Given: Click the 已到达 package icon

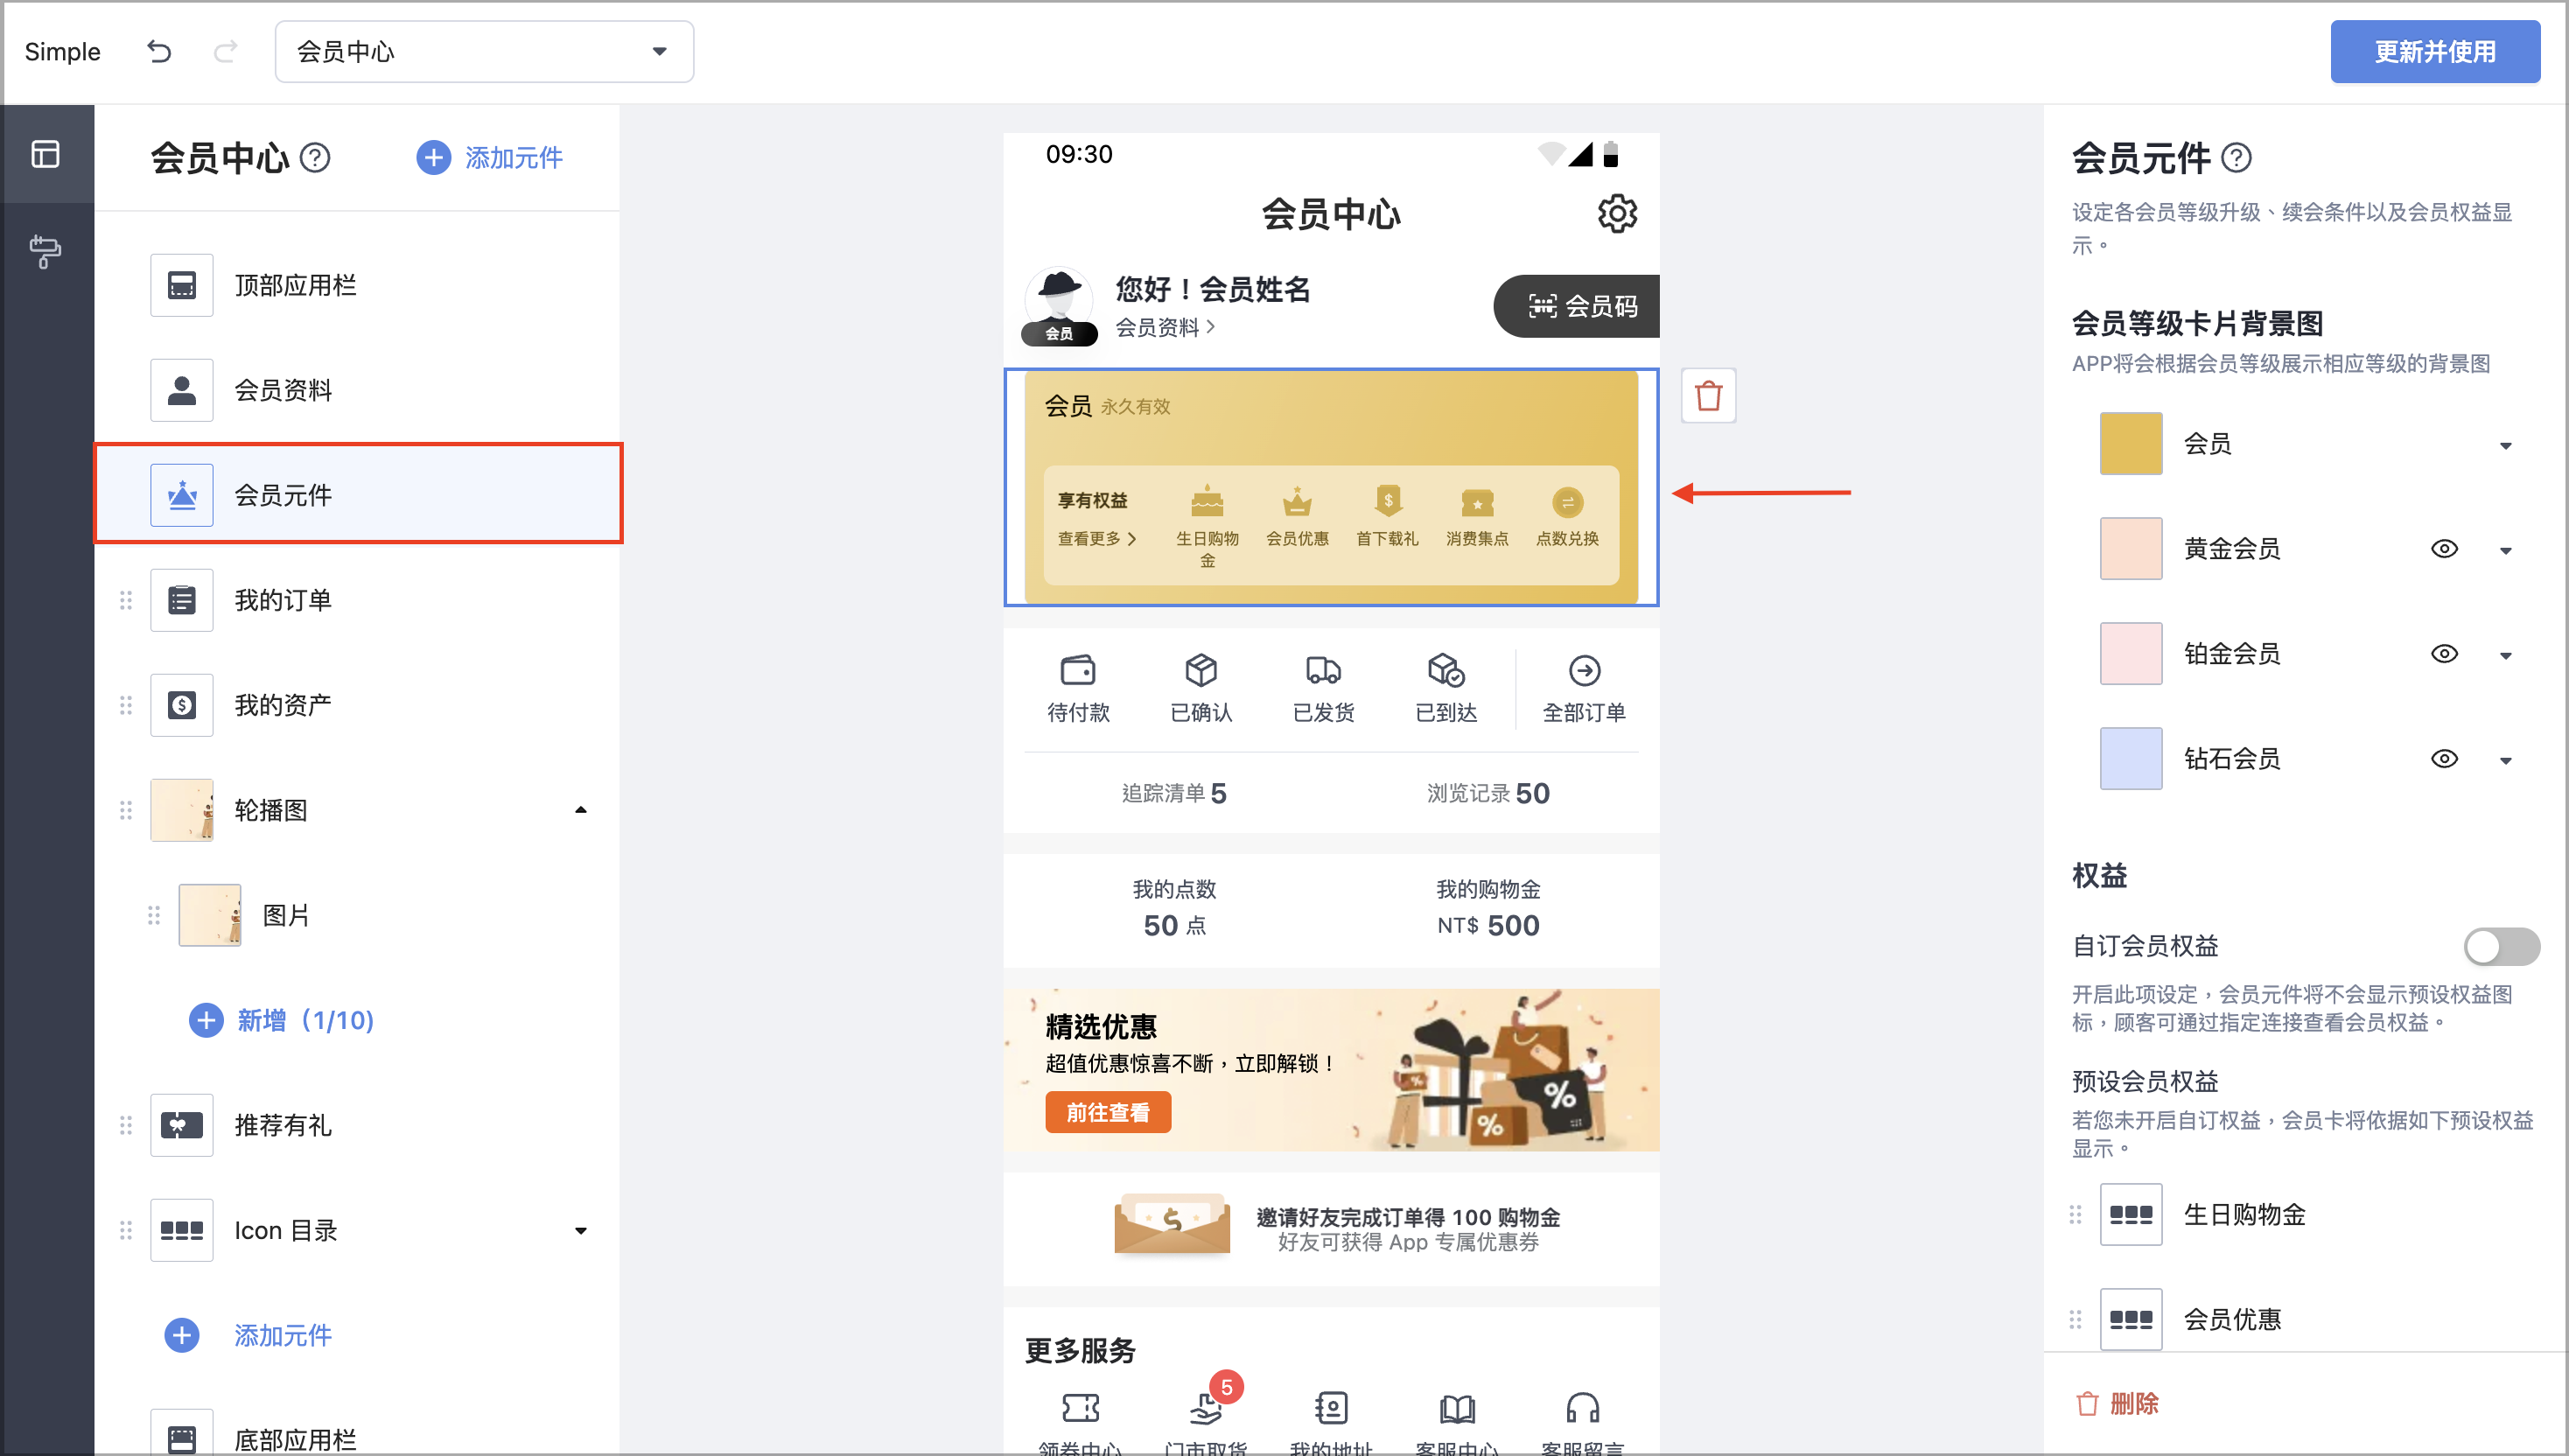Looking at the screenshot, I should [1446, 670].
